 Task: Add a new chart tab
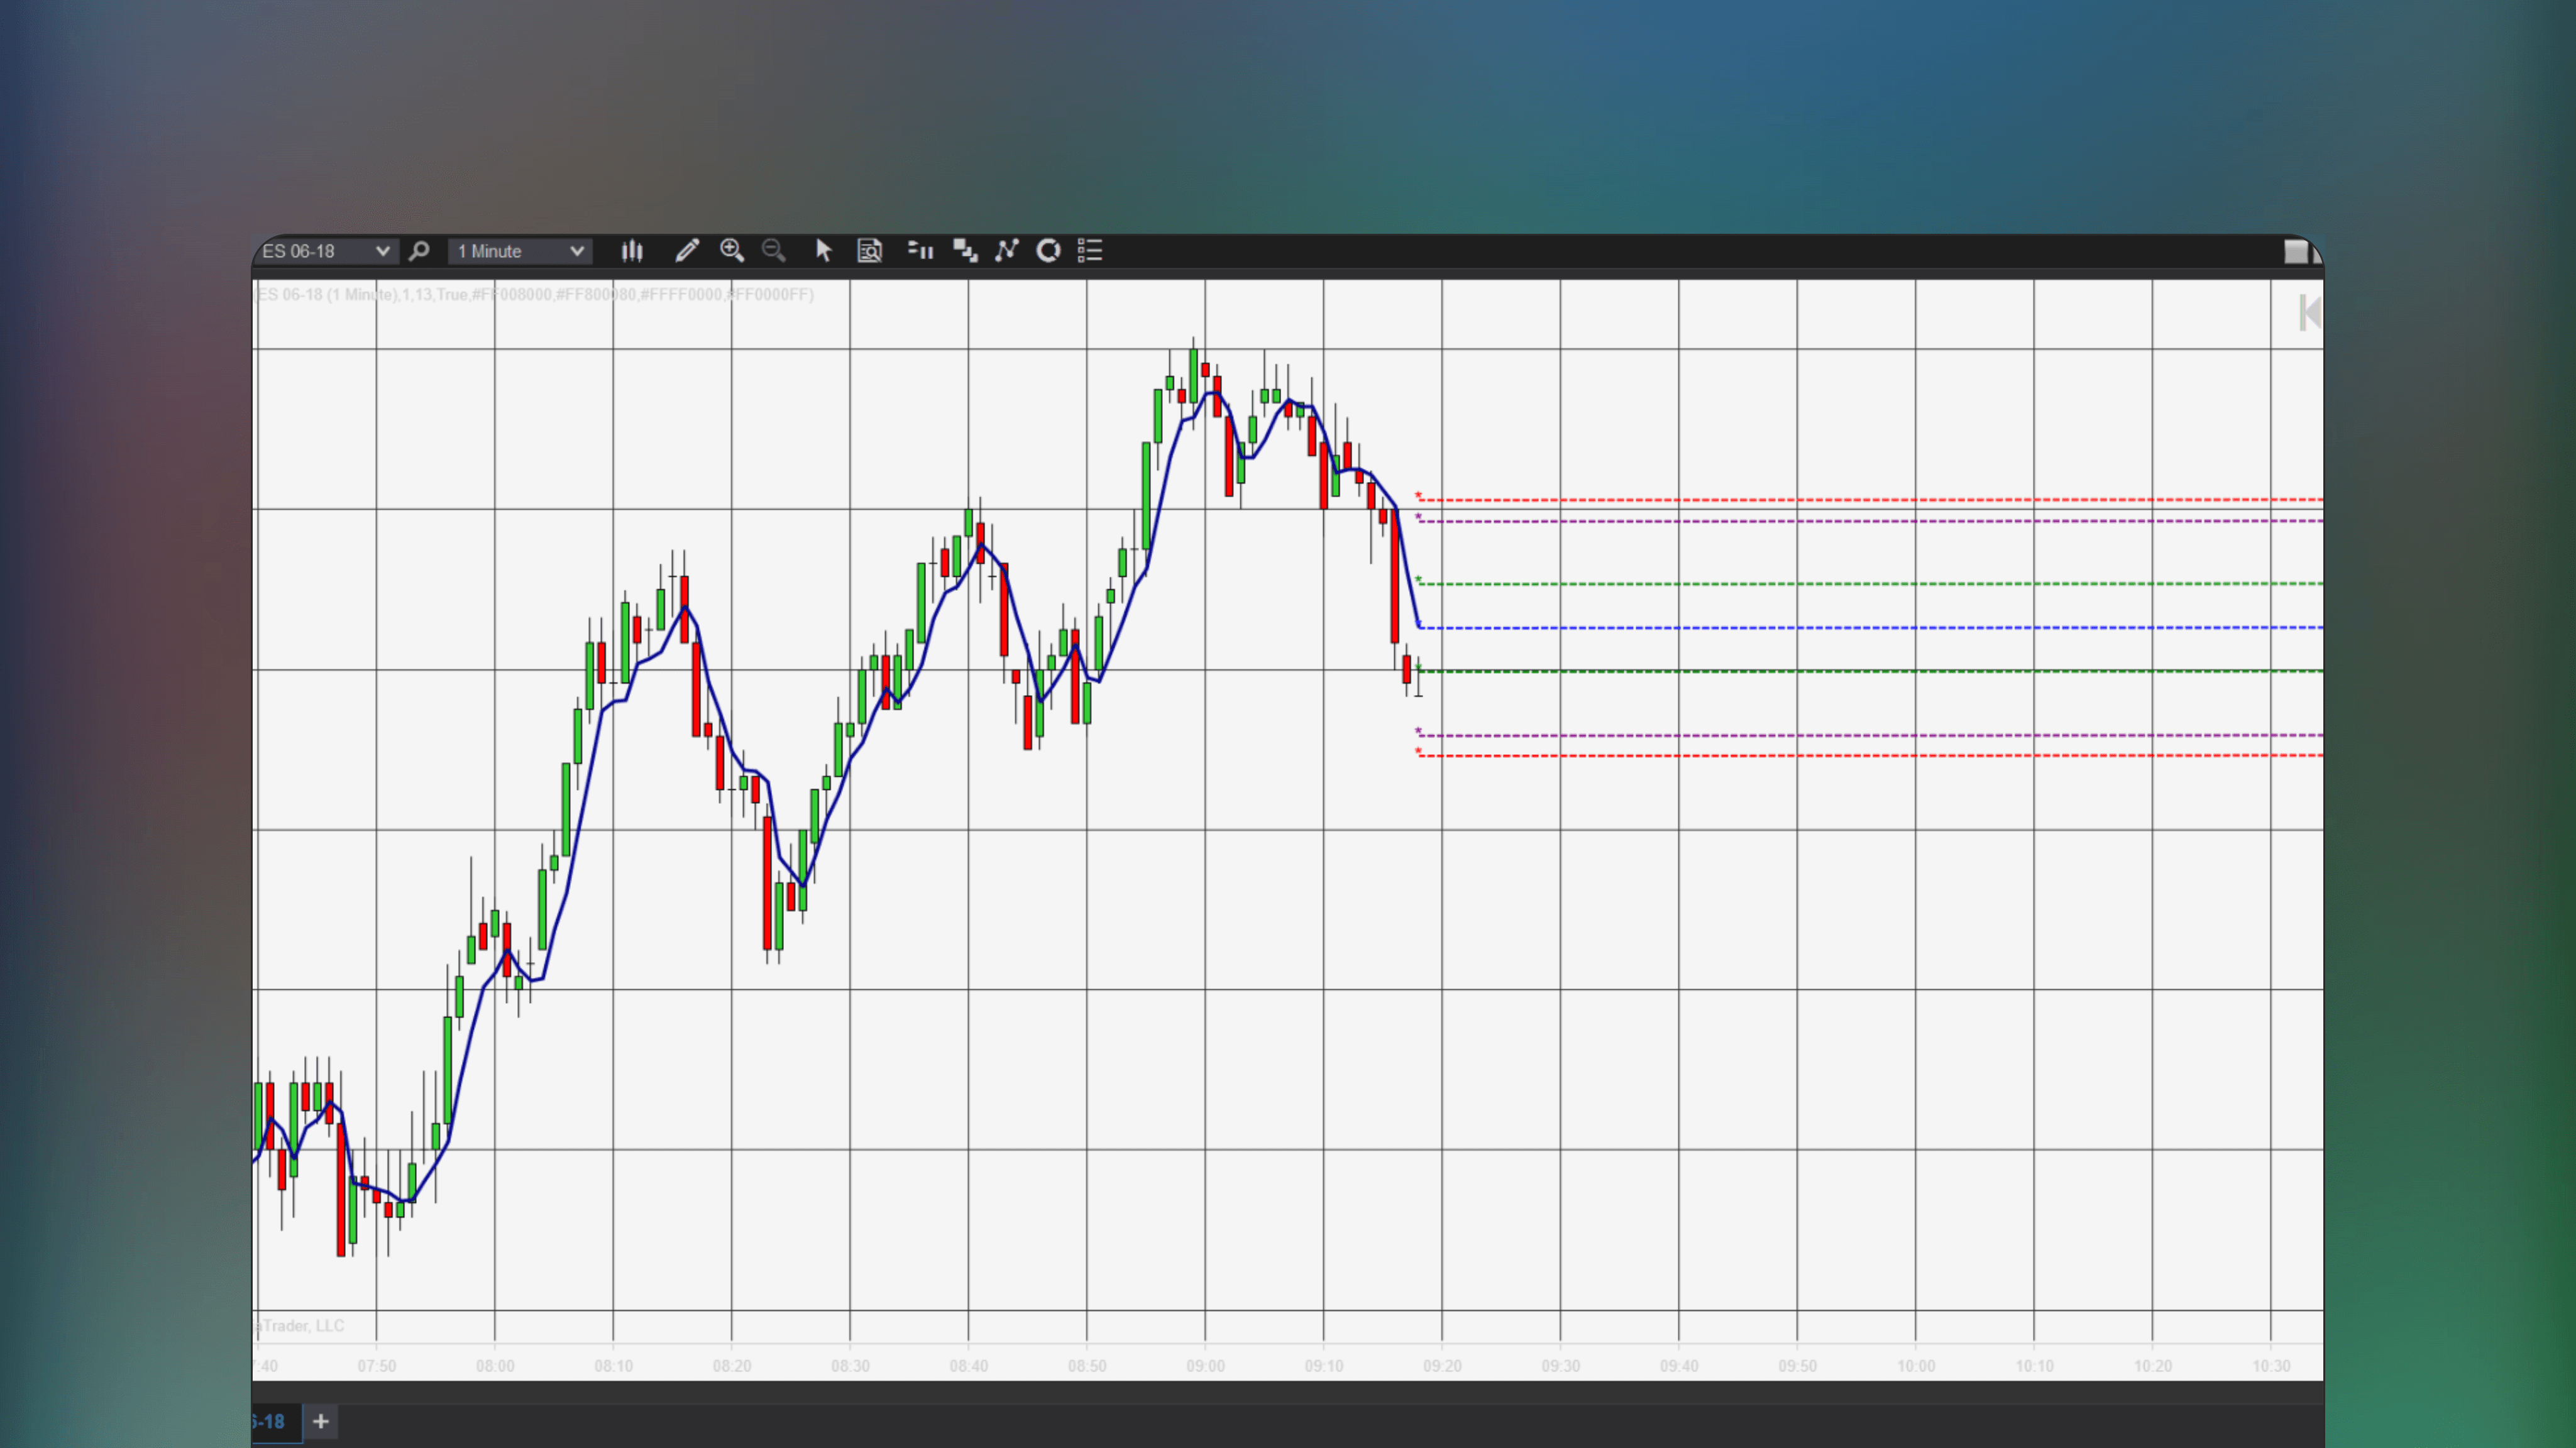[x=320, y=1421]
